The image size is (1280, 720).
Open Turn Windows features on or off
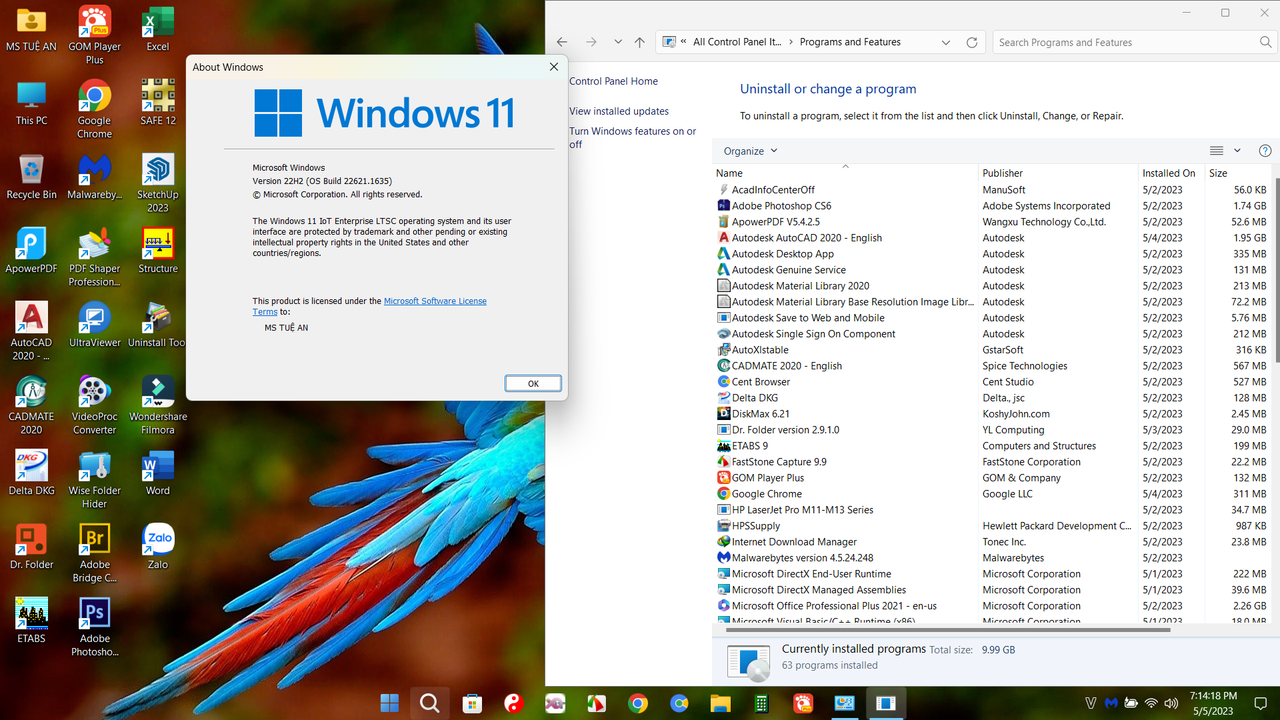(x=633, y=138)
